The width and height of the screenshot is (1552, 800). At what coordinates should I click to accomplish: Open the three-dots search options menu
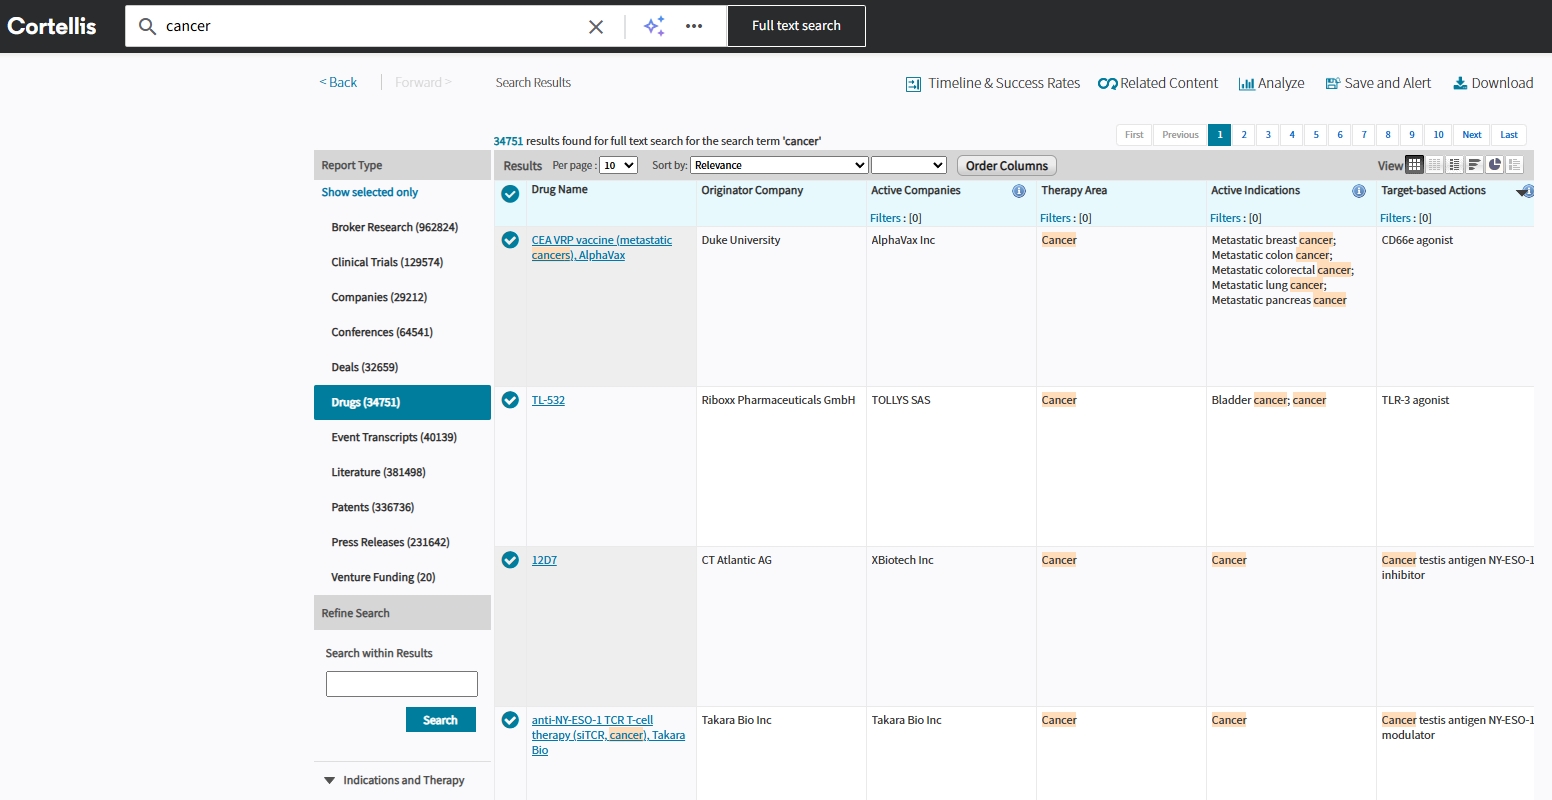pyautogui.click(x=694, y=26)
